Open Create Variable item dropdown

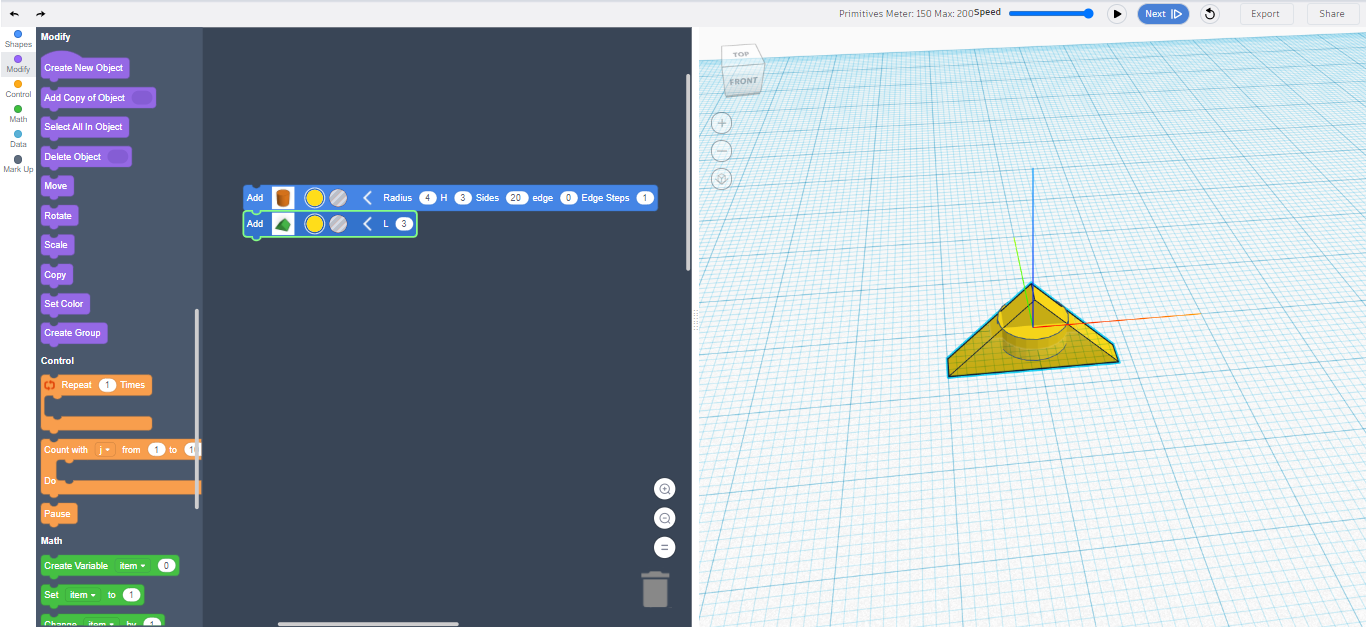pyautogui.click(x=132, y=566)
